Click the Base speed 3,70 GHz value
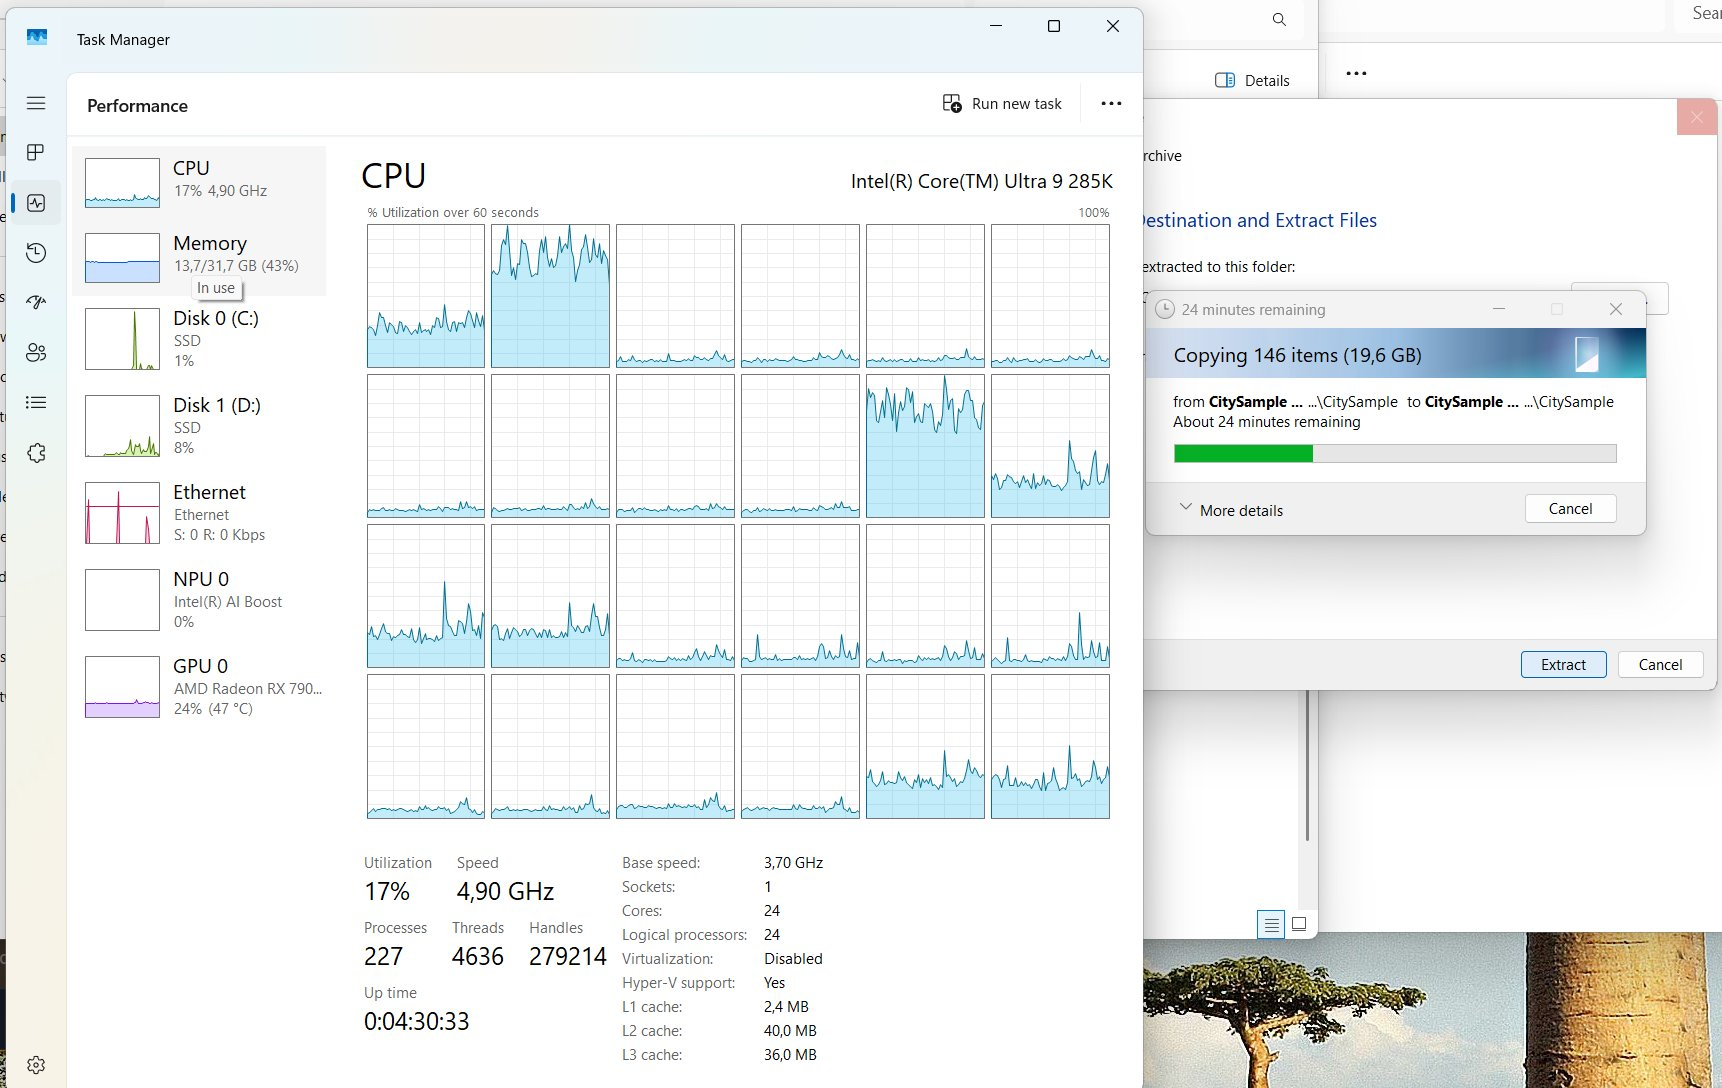This screenshot has width=1722, height=1088. (793, 862)
